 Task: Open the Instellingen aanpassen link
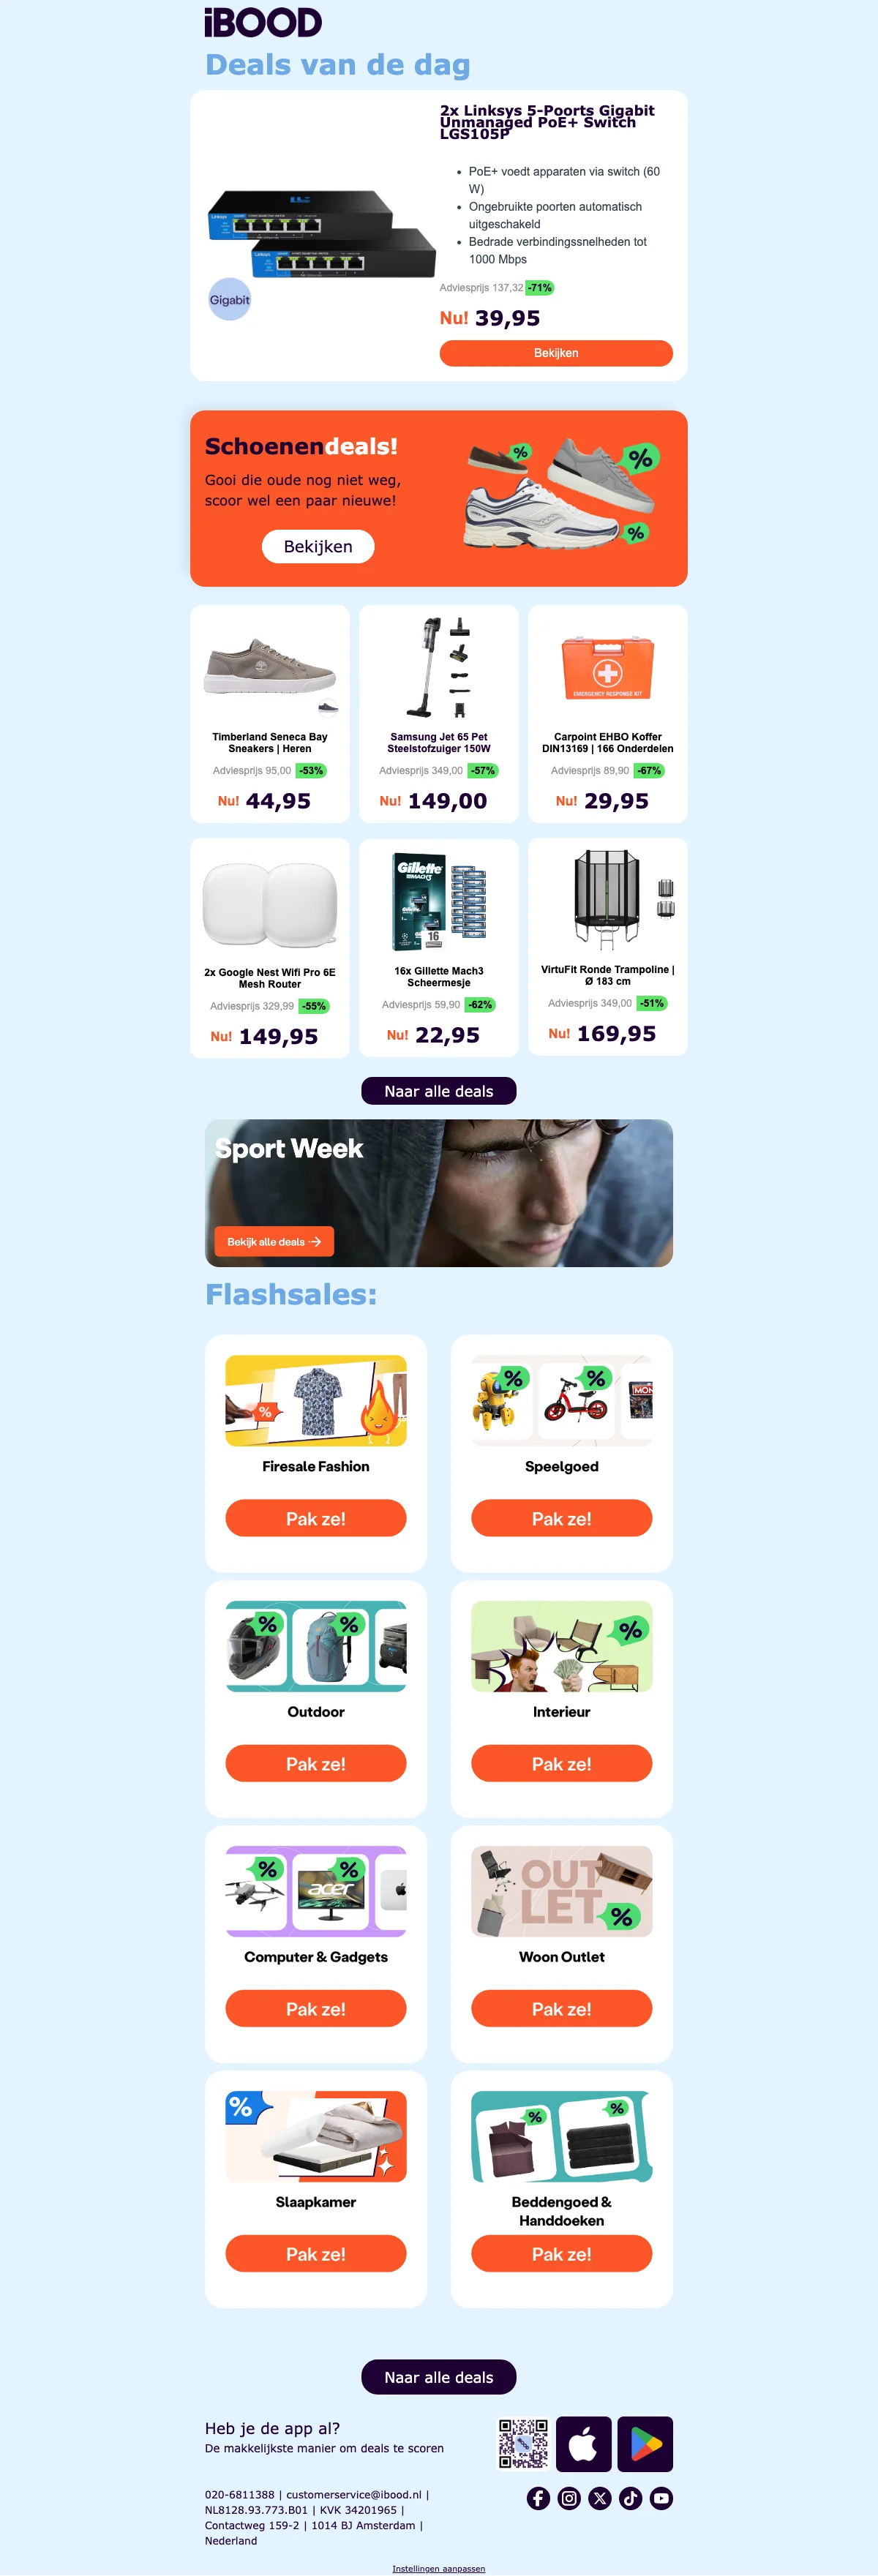coord(439,2568)
